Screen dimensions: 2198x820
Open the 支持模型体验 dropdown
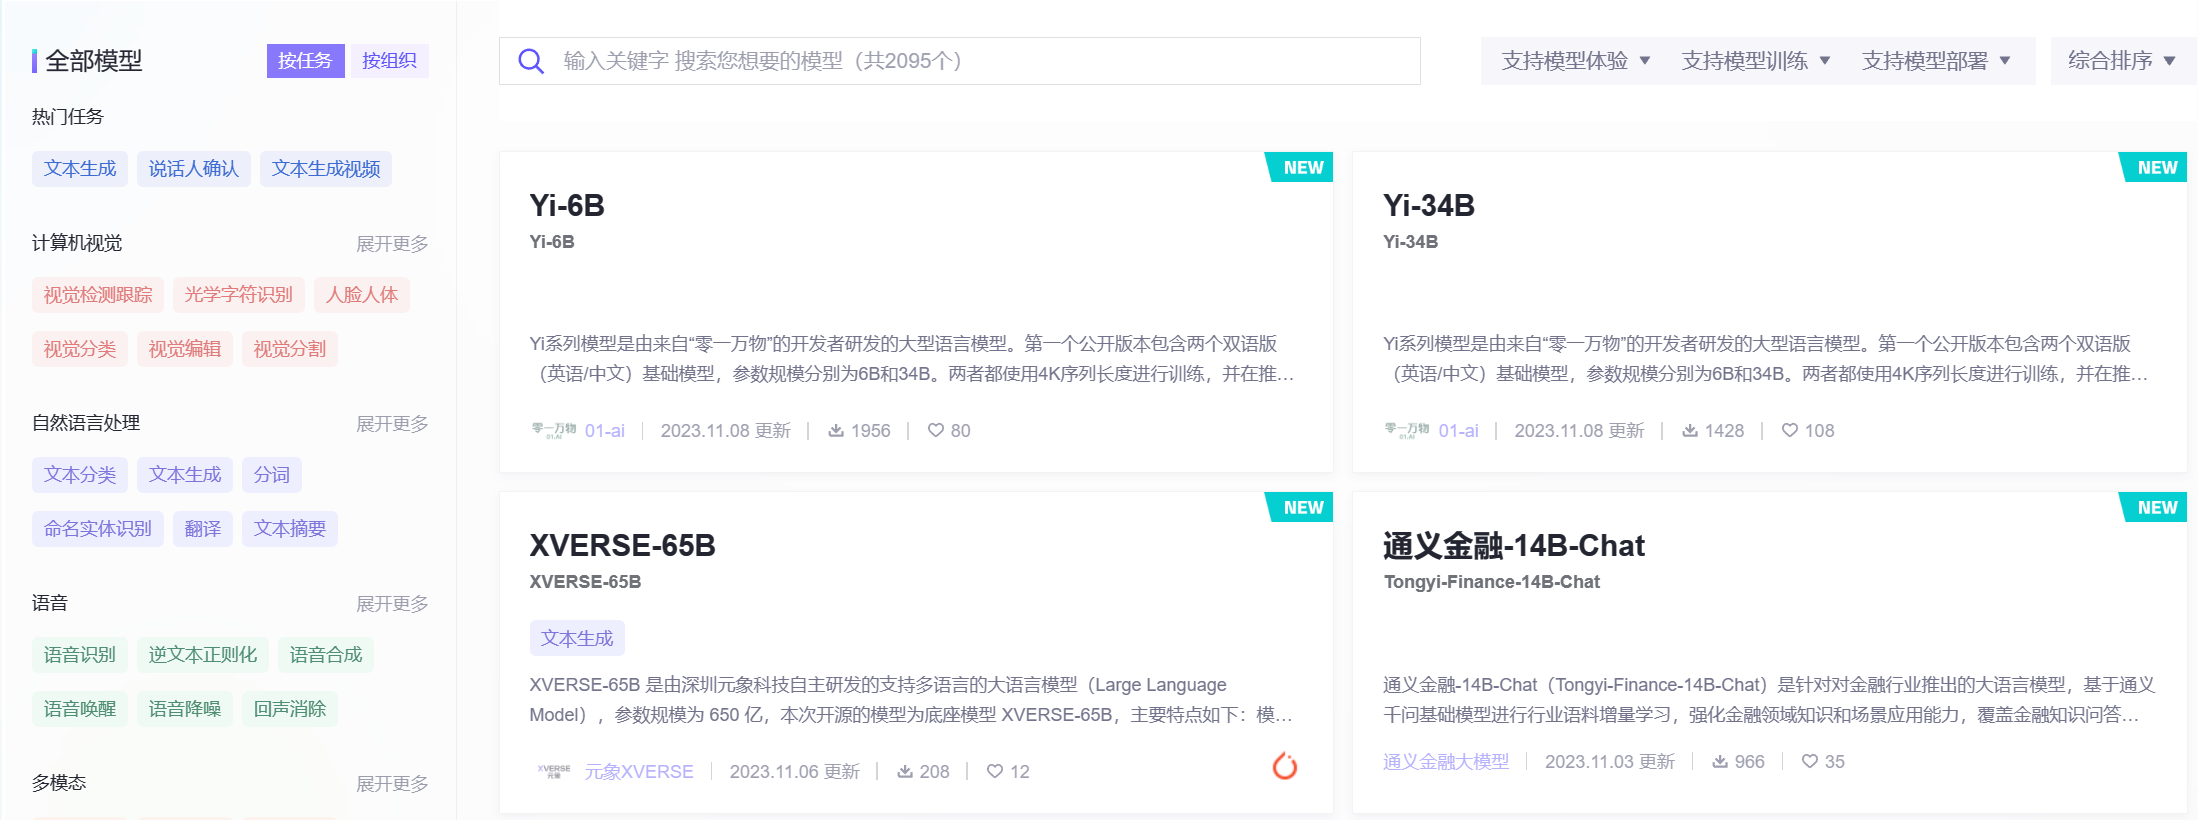[1575, 61]
